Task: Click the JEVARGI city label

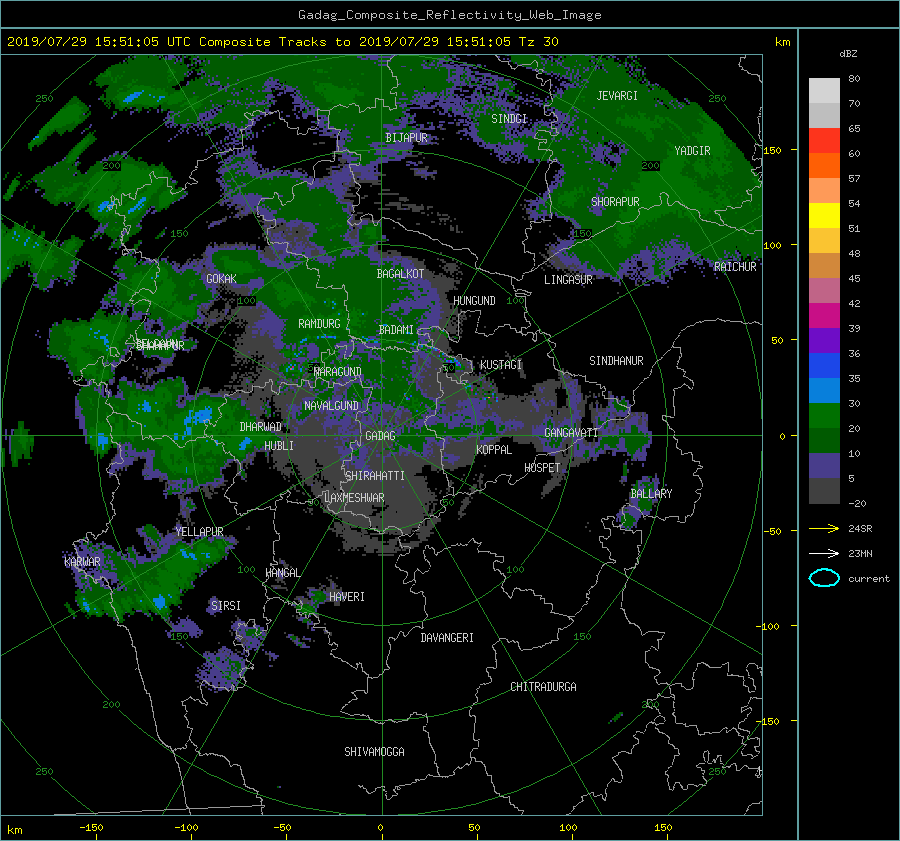Action: click(x=617, y=96)
